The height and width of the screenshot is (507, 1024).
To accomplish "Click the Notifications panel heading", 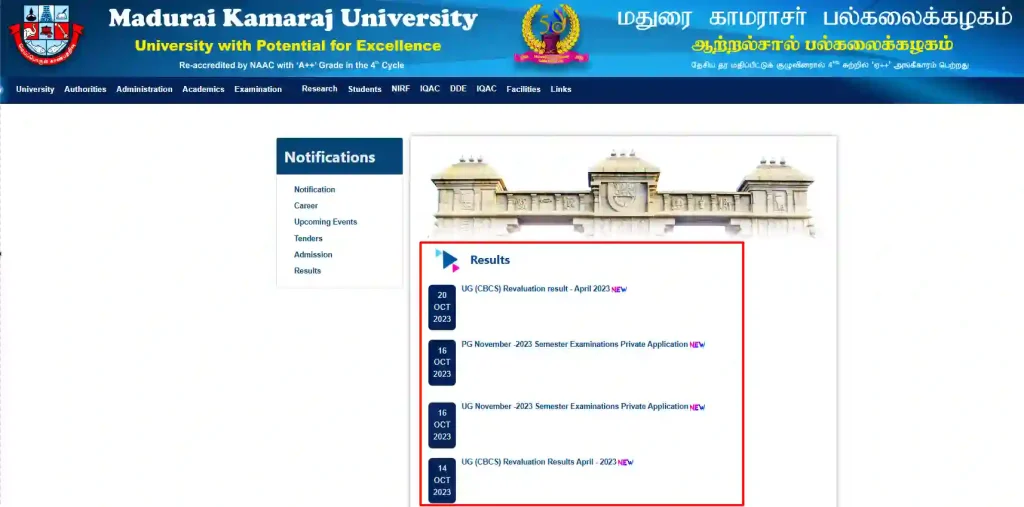I will pos(330,157).
